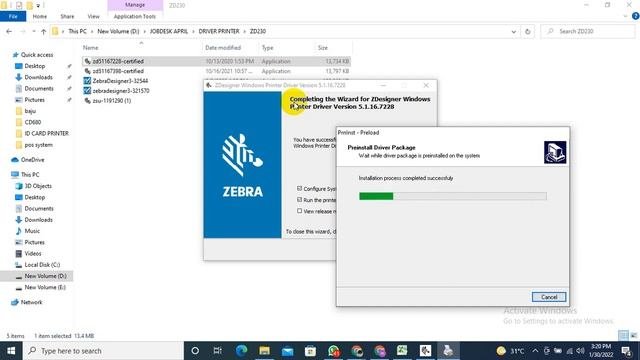Screen dimensions: 640x360
Task: Refresh the ZD230 folder view
Action: (528, 31)
